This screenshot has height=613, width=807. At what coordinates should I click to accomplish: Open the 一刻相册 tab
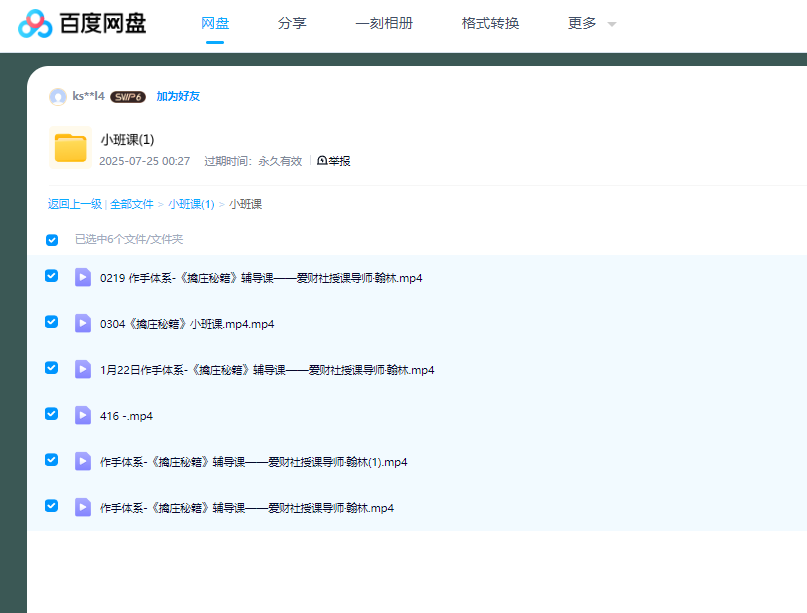(x=384, y=23)
